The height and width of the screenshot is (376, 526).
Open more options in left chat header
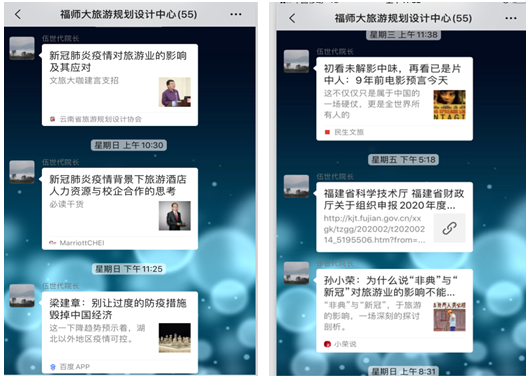click(236, 14)
